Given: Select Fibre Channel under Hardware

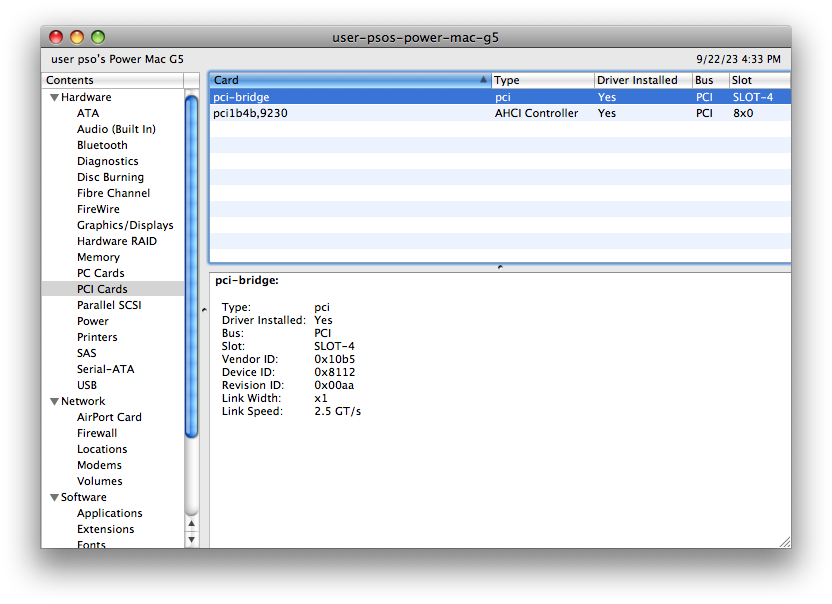Looking at the screenshot, I should click(113, 193).
